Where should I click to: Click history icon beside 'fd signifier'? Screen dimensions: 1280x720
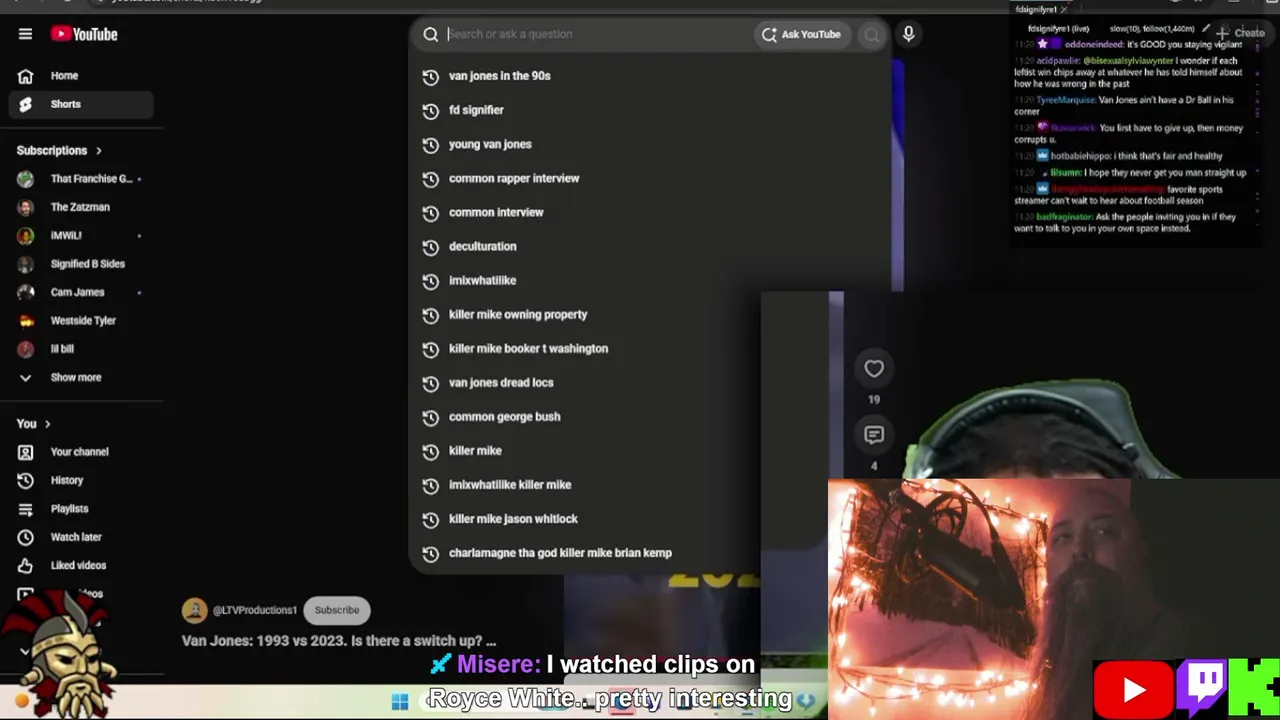point(431,110)
